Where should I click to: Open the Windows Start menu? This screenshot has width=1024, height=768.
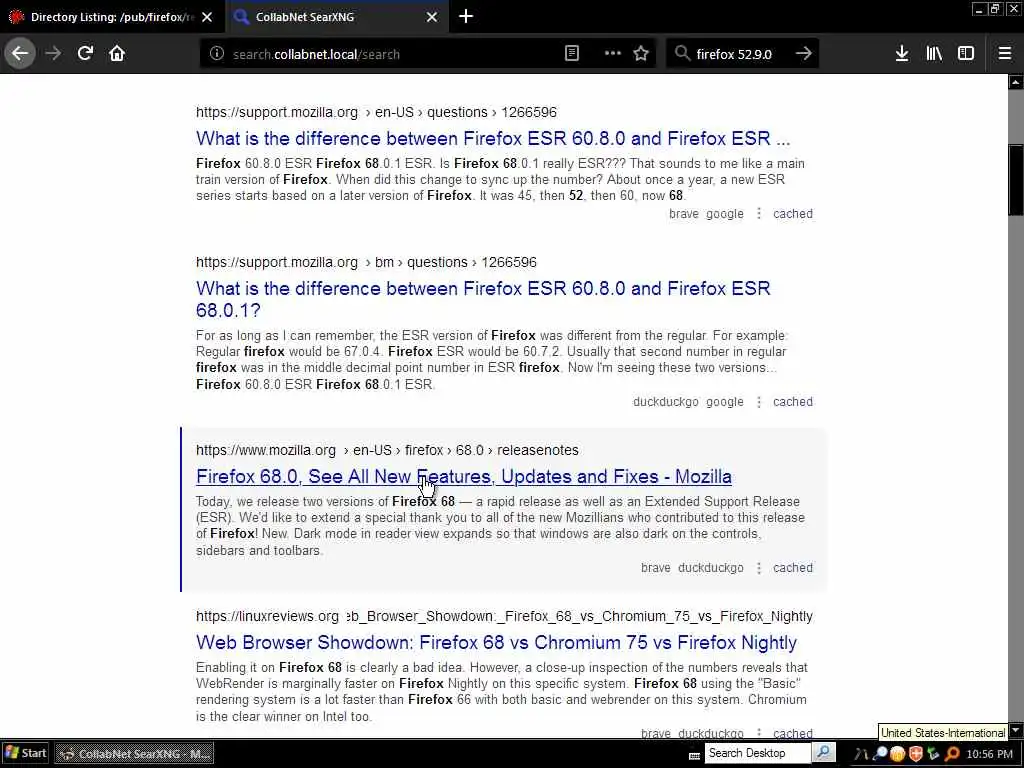pos(25,753)
